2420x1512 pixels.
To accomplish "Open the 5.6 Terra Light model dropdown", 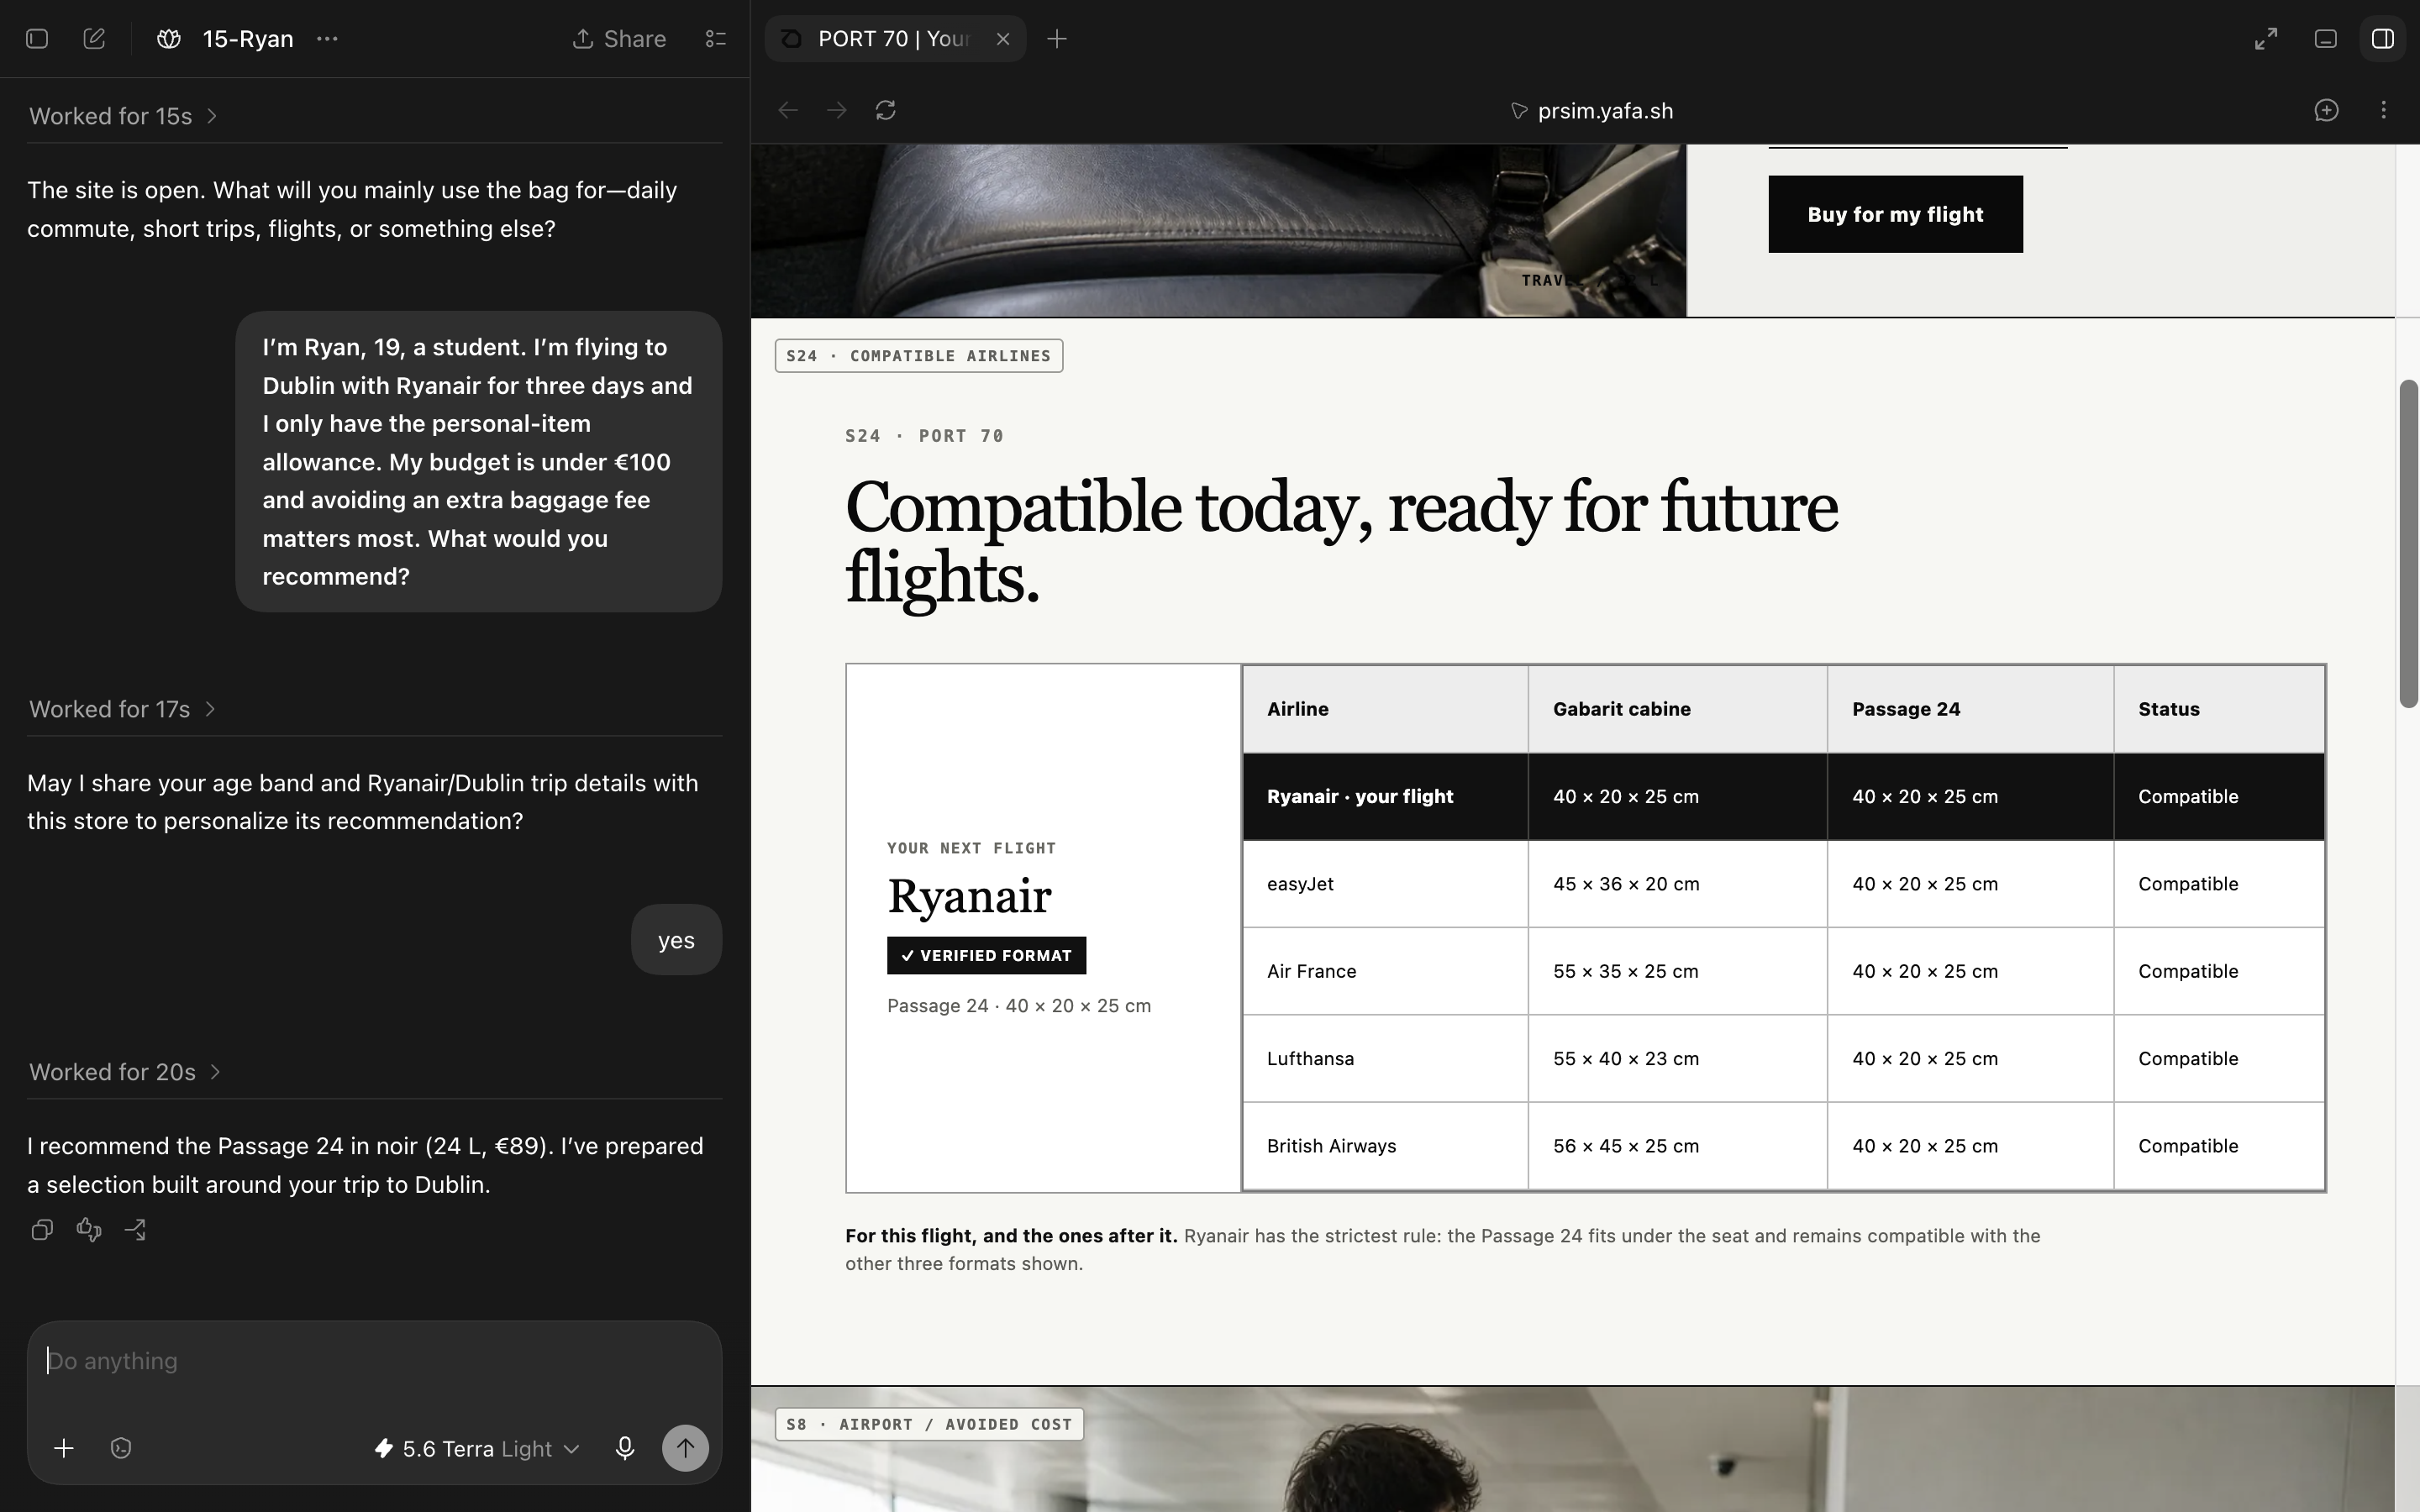I will [477, 1449].
